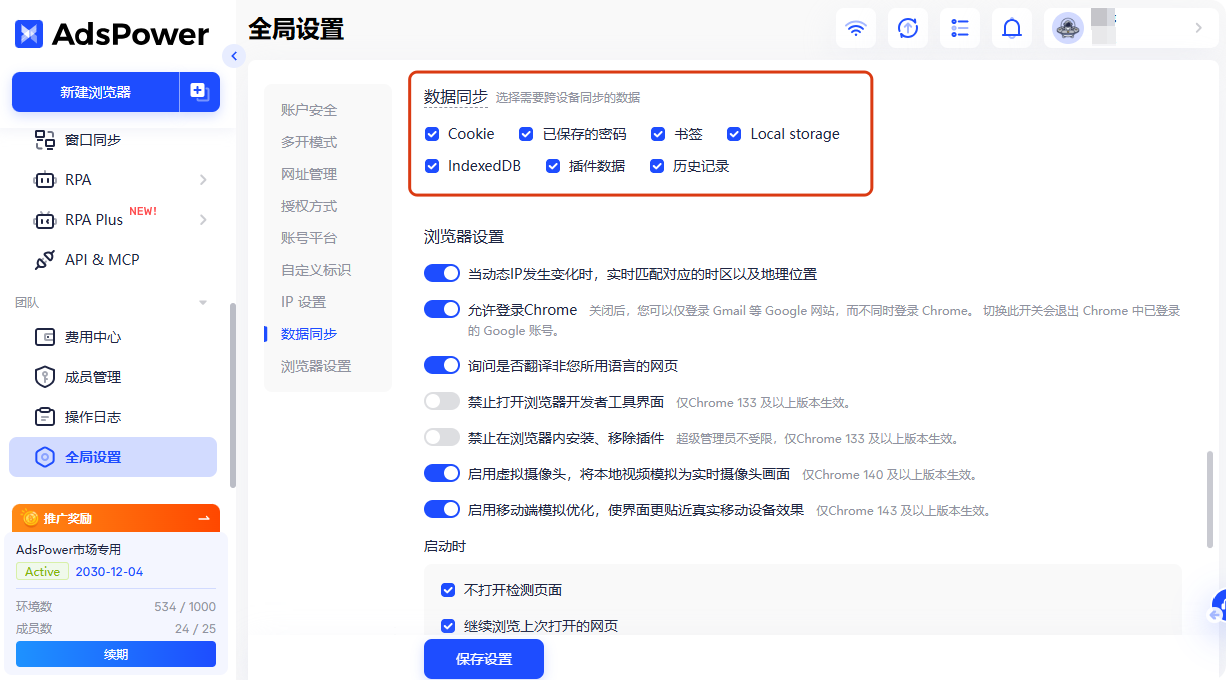The height and width of the screenshot is (680, 1226).
Task: Uncheck the Cookie sync checkbox
Action: coord(432,134)
